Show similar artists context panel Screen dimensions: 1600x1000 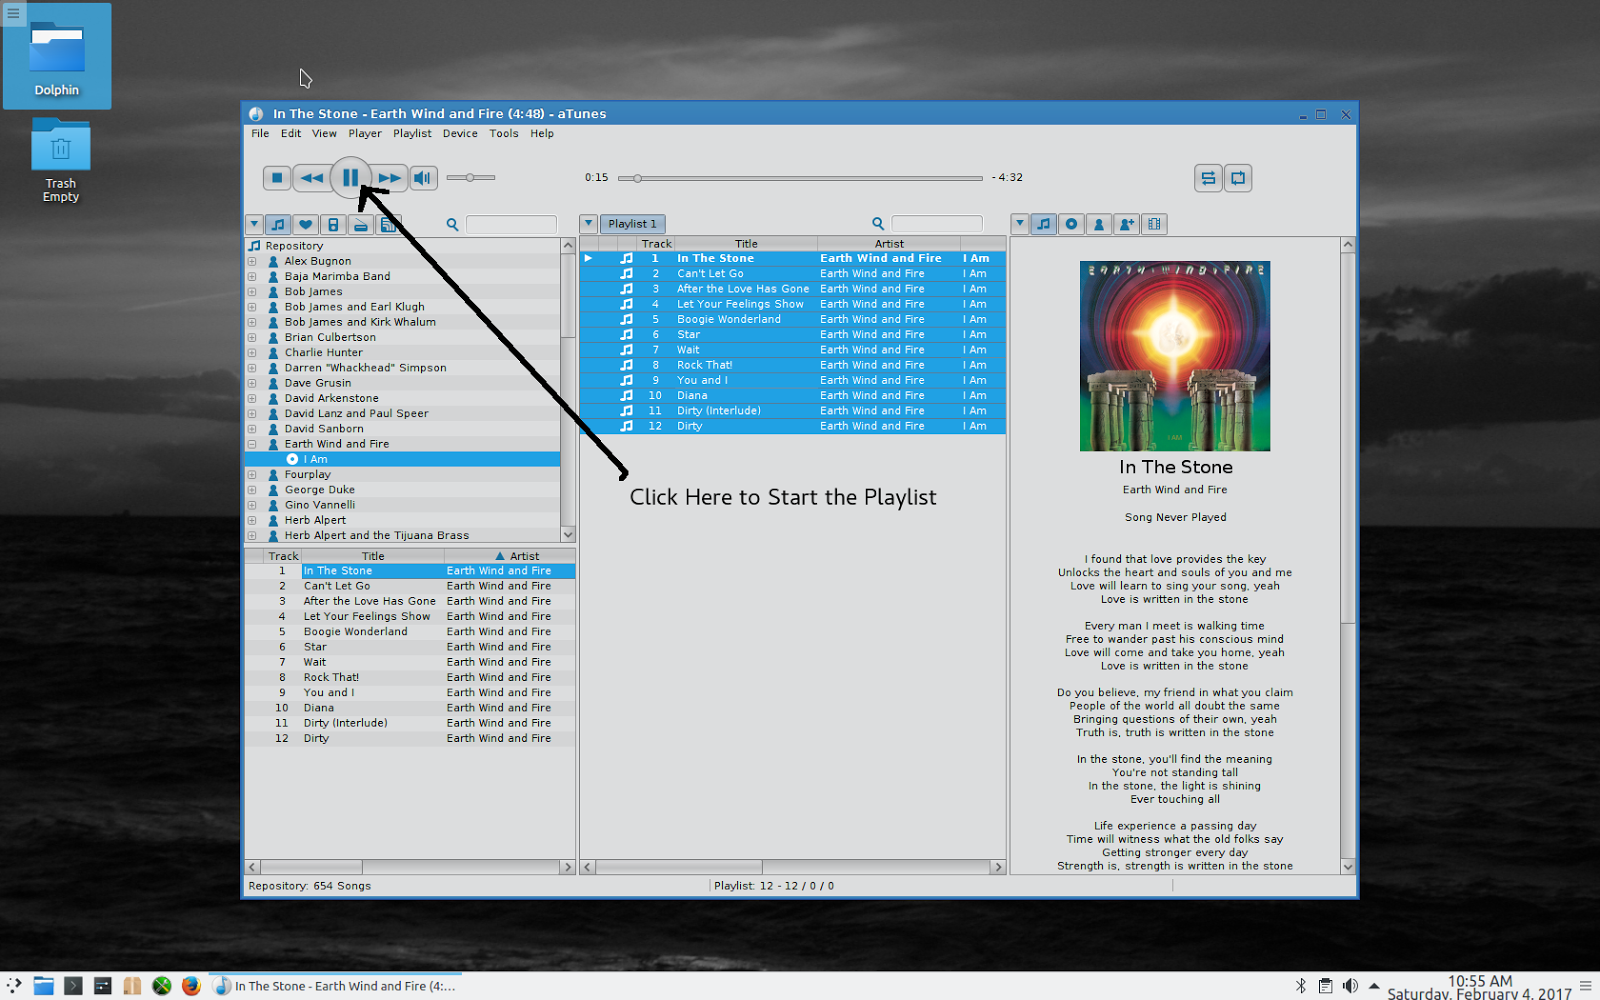click(x=1127, y=224)
